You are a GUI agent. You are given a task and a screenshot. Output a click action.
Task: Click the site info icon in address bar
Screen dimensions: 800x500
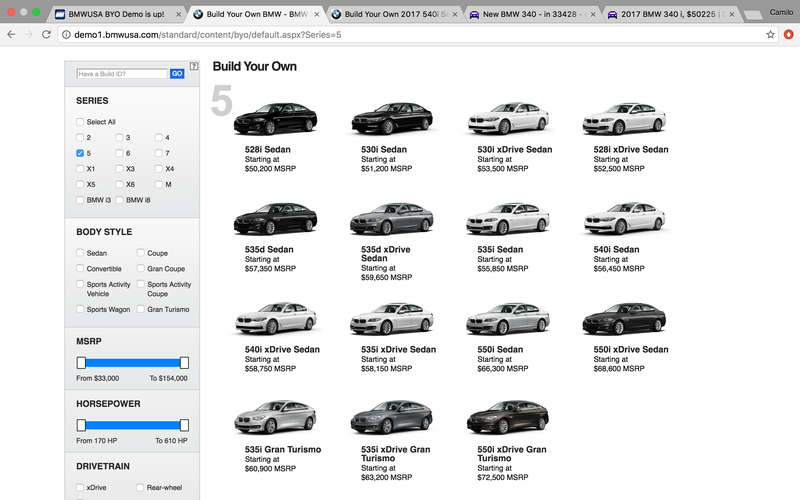66,35
